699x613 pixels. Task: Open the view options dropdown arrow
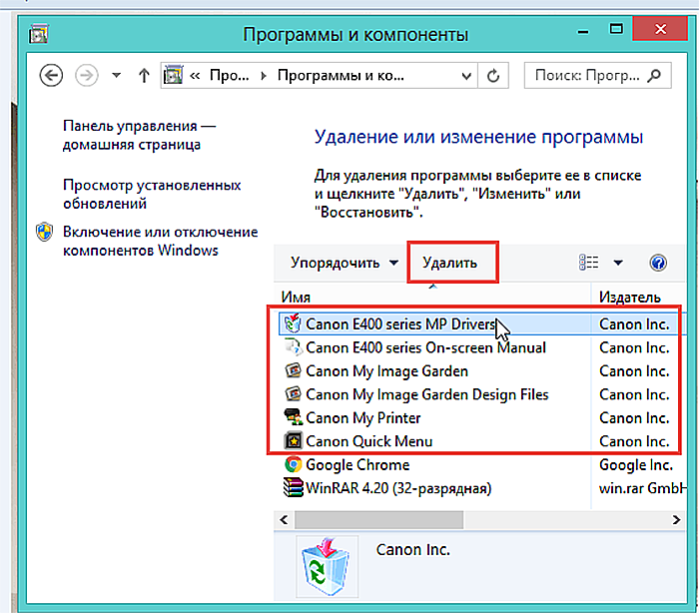point(618,263)
